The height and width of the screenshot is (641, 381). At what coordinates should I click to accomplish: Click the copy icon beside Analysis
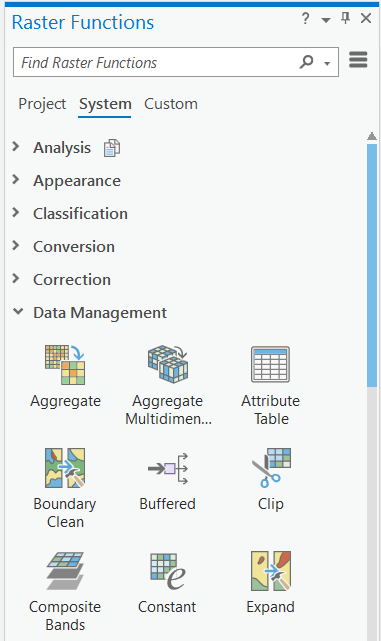click(112, 148)
